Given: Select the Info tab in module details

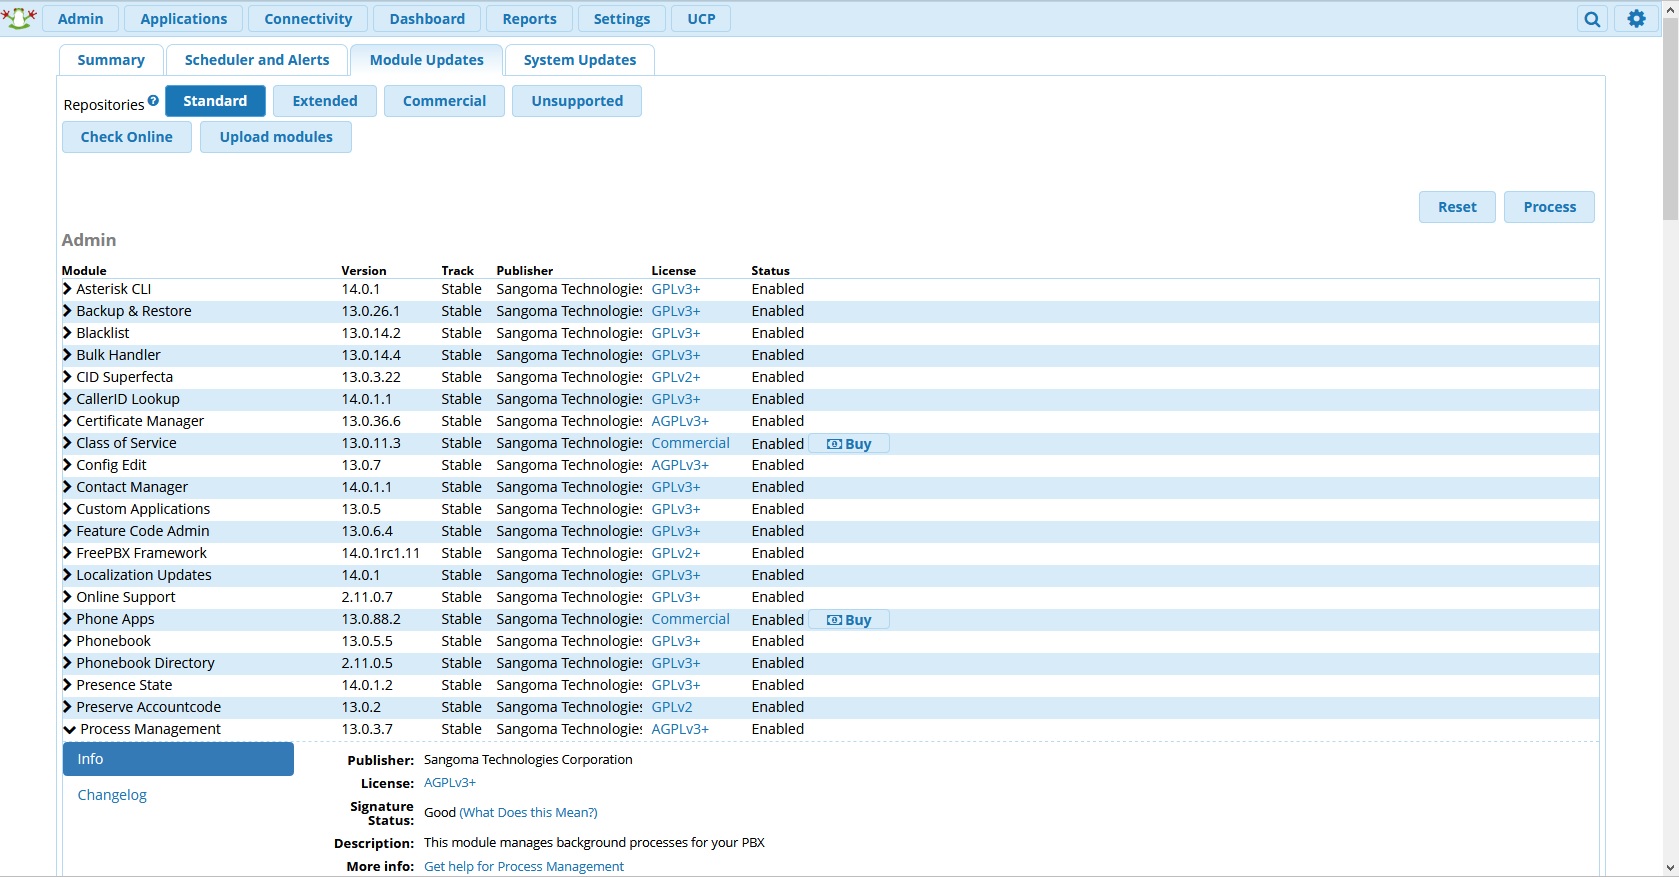Looking at the screenshot, I should (x=178, y=759).
